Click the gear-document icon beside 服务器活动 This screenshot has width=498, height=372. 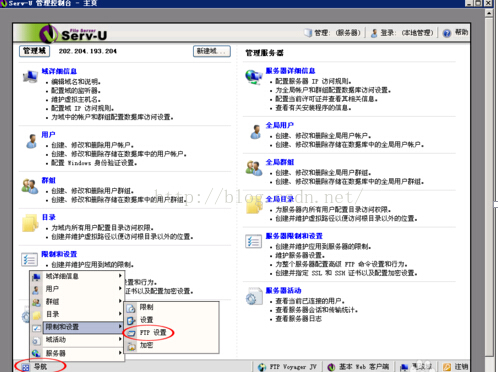[x=254, y=296]
